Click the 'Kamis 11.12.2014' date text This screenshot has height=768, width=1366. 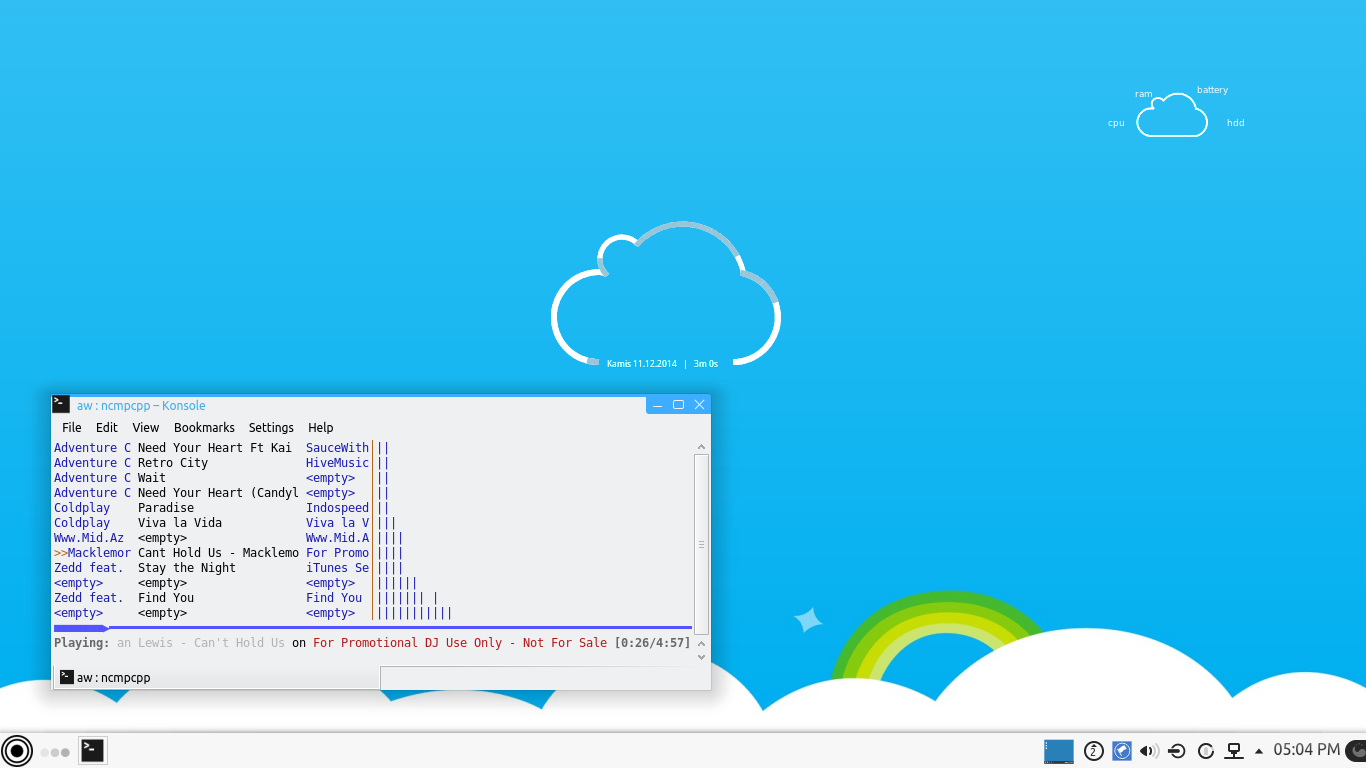tap(641, 364)
